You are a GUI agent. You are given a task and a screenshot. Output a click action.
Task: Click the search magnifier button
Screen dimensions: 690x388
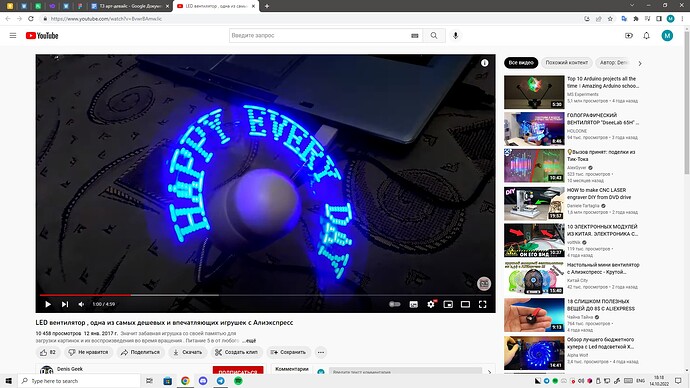pyautogui.click(x=434, y=36)
